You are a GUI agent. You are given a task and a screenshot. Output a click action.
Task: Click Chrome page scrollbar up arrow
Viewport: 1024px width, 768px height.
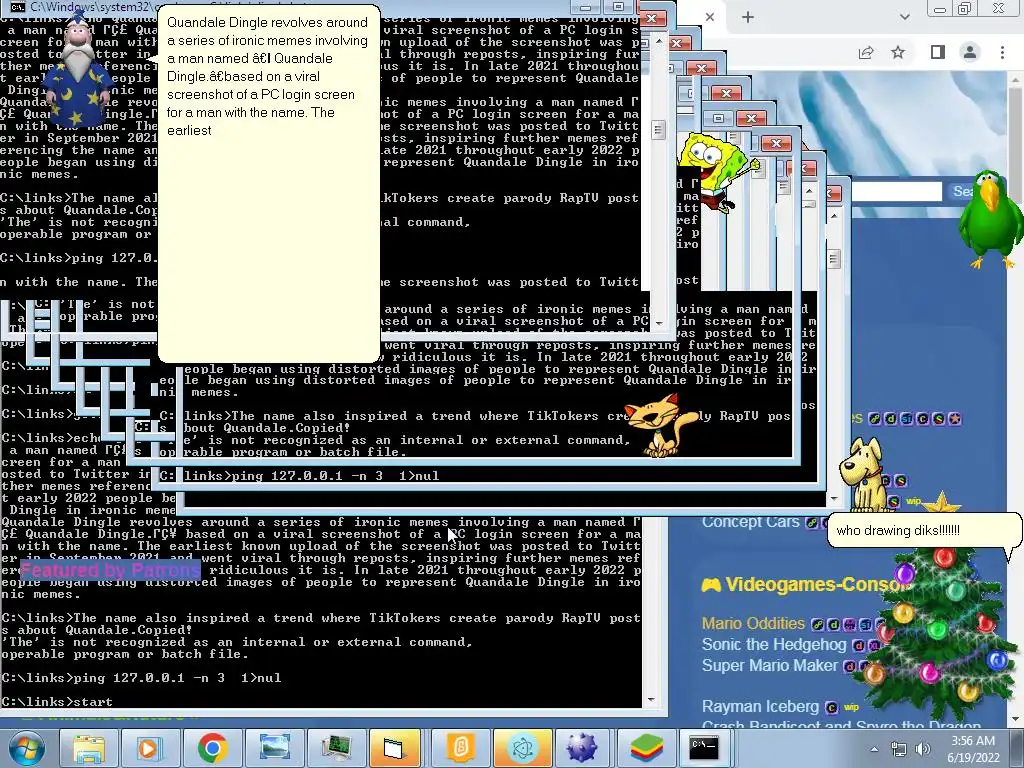coord(1016,80)
